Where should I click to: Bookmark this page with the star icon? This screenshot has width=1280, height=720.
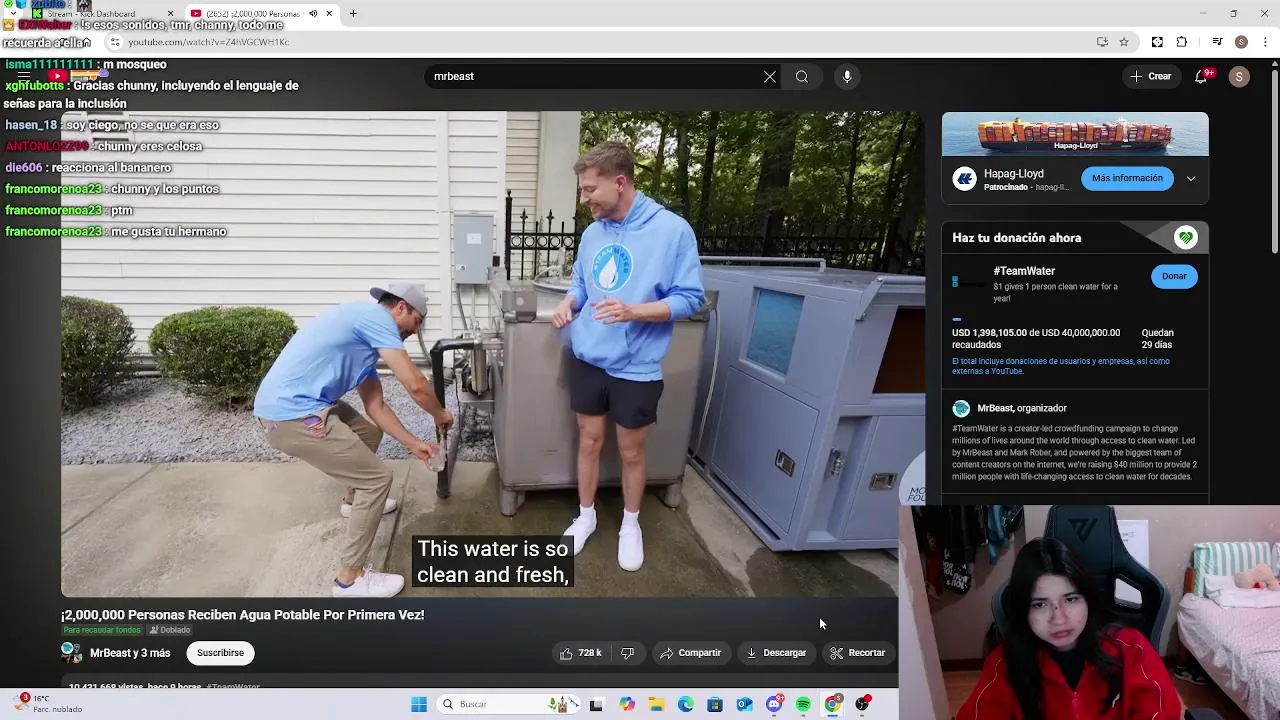pos(1124,42)
